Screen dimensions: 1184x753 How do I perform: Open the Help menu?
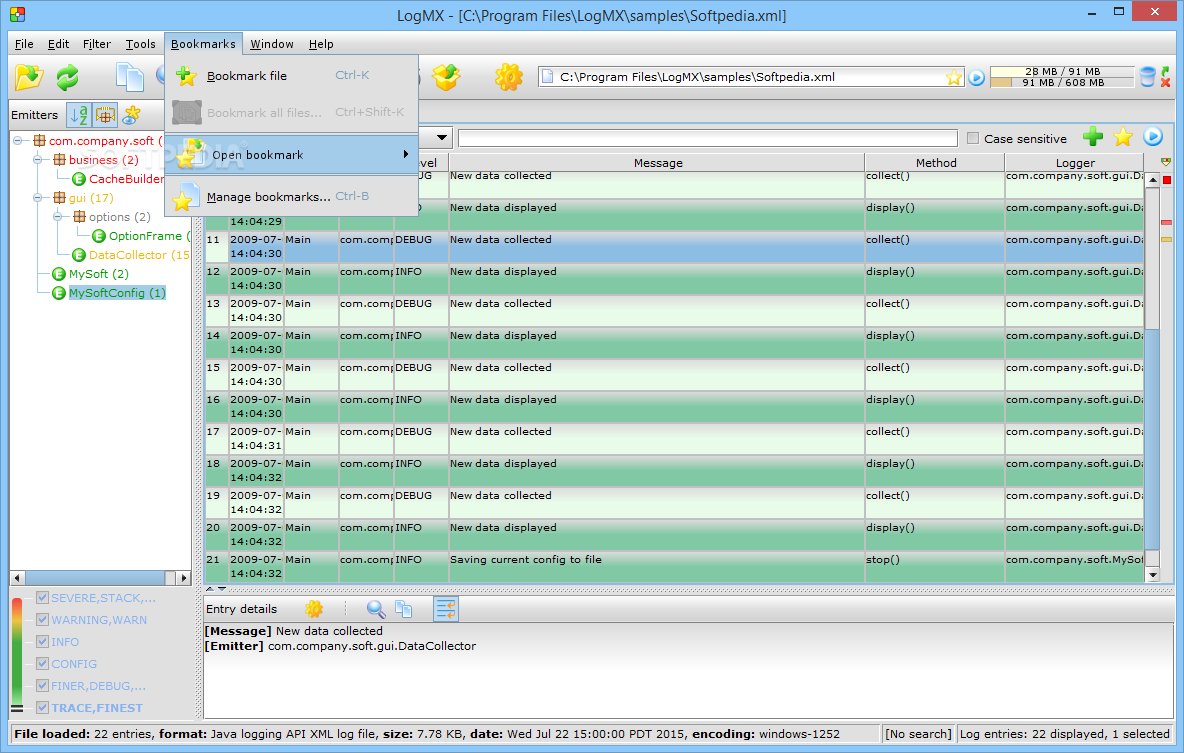click(x=321, y=44)
